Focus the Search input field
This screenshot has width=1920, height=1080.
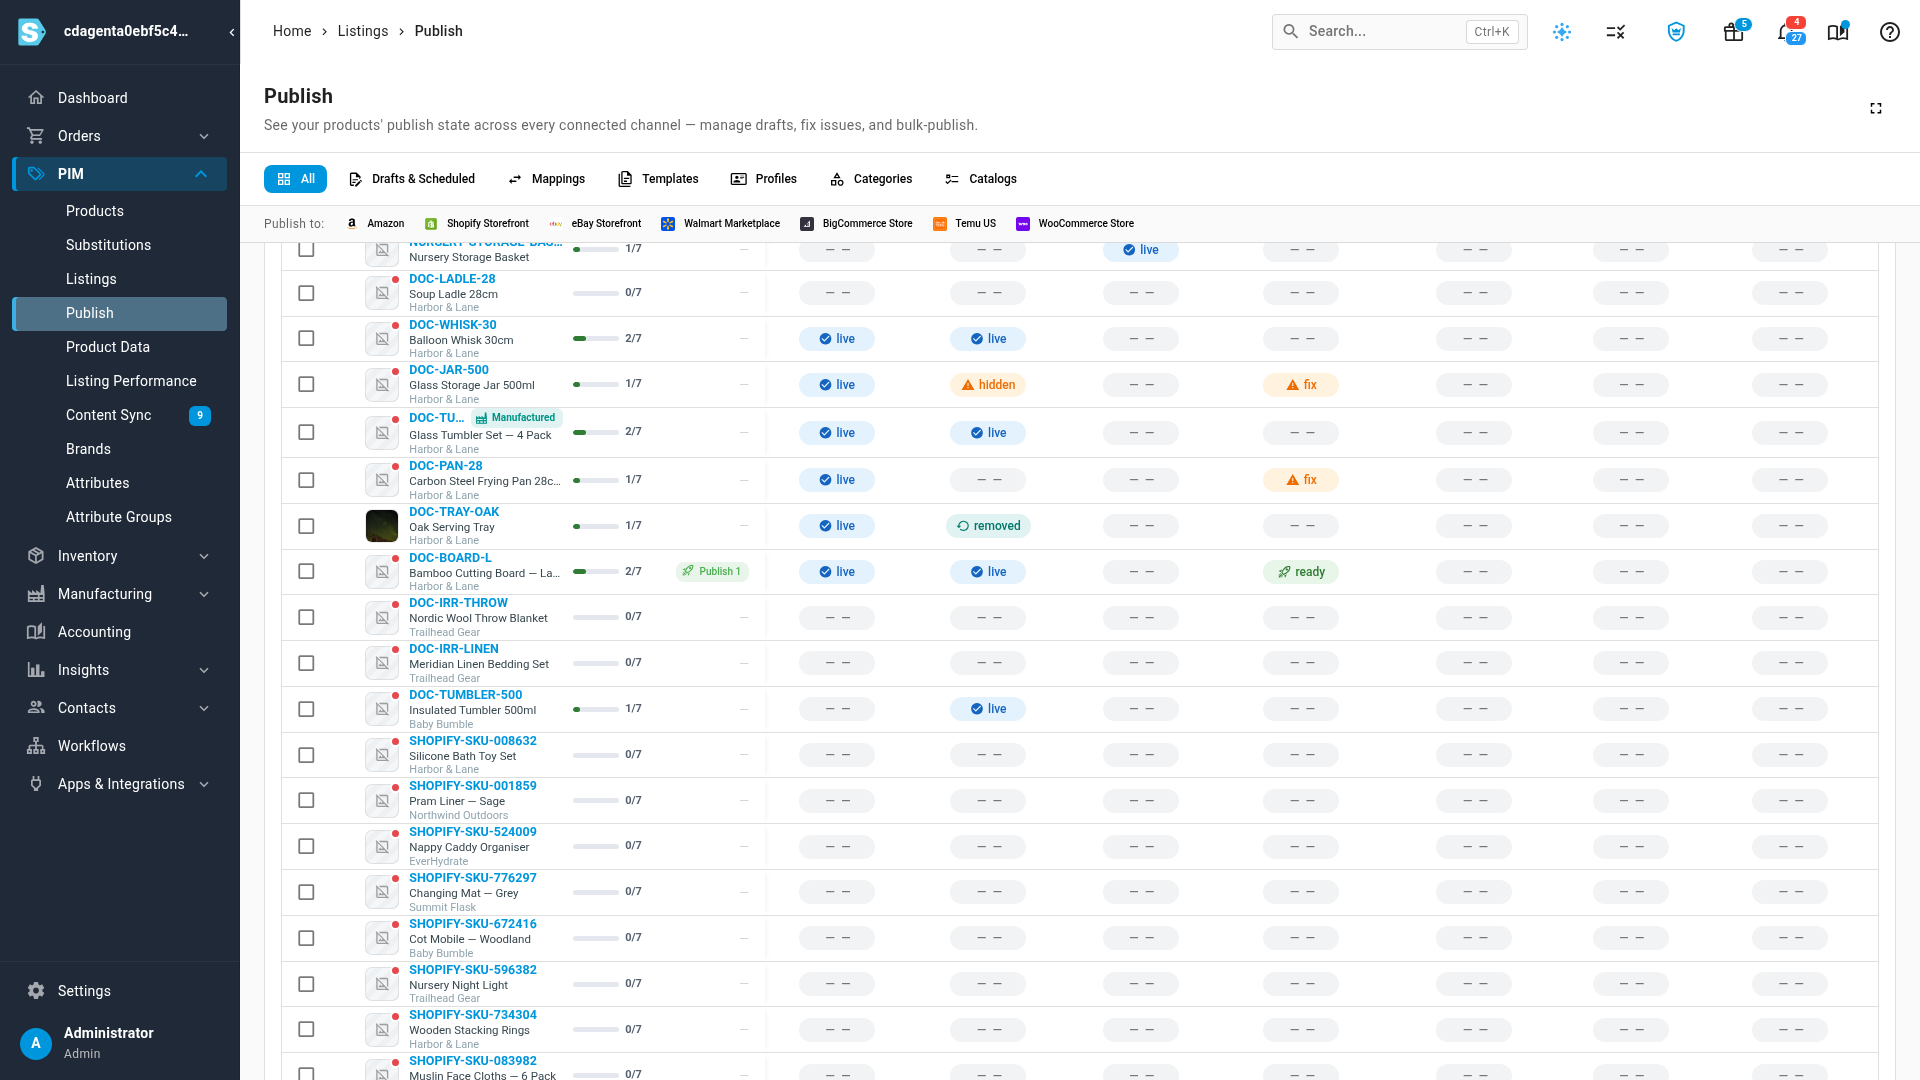click(1399, 32)
